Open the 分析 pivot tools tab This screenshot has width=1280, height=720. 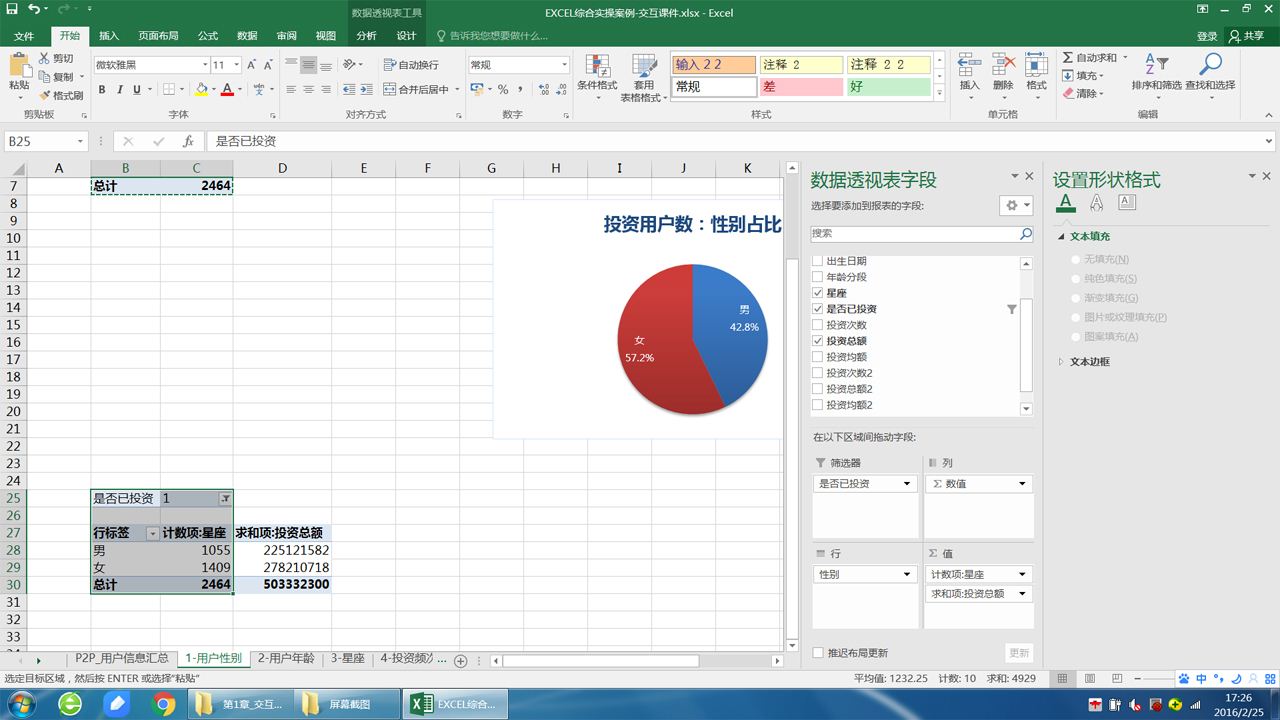pyautogui.click(x=366, y=36)
